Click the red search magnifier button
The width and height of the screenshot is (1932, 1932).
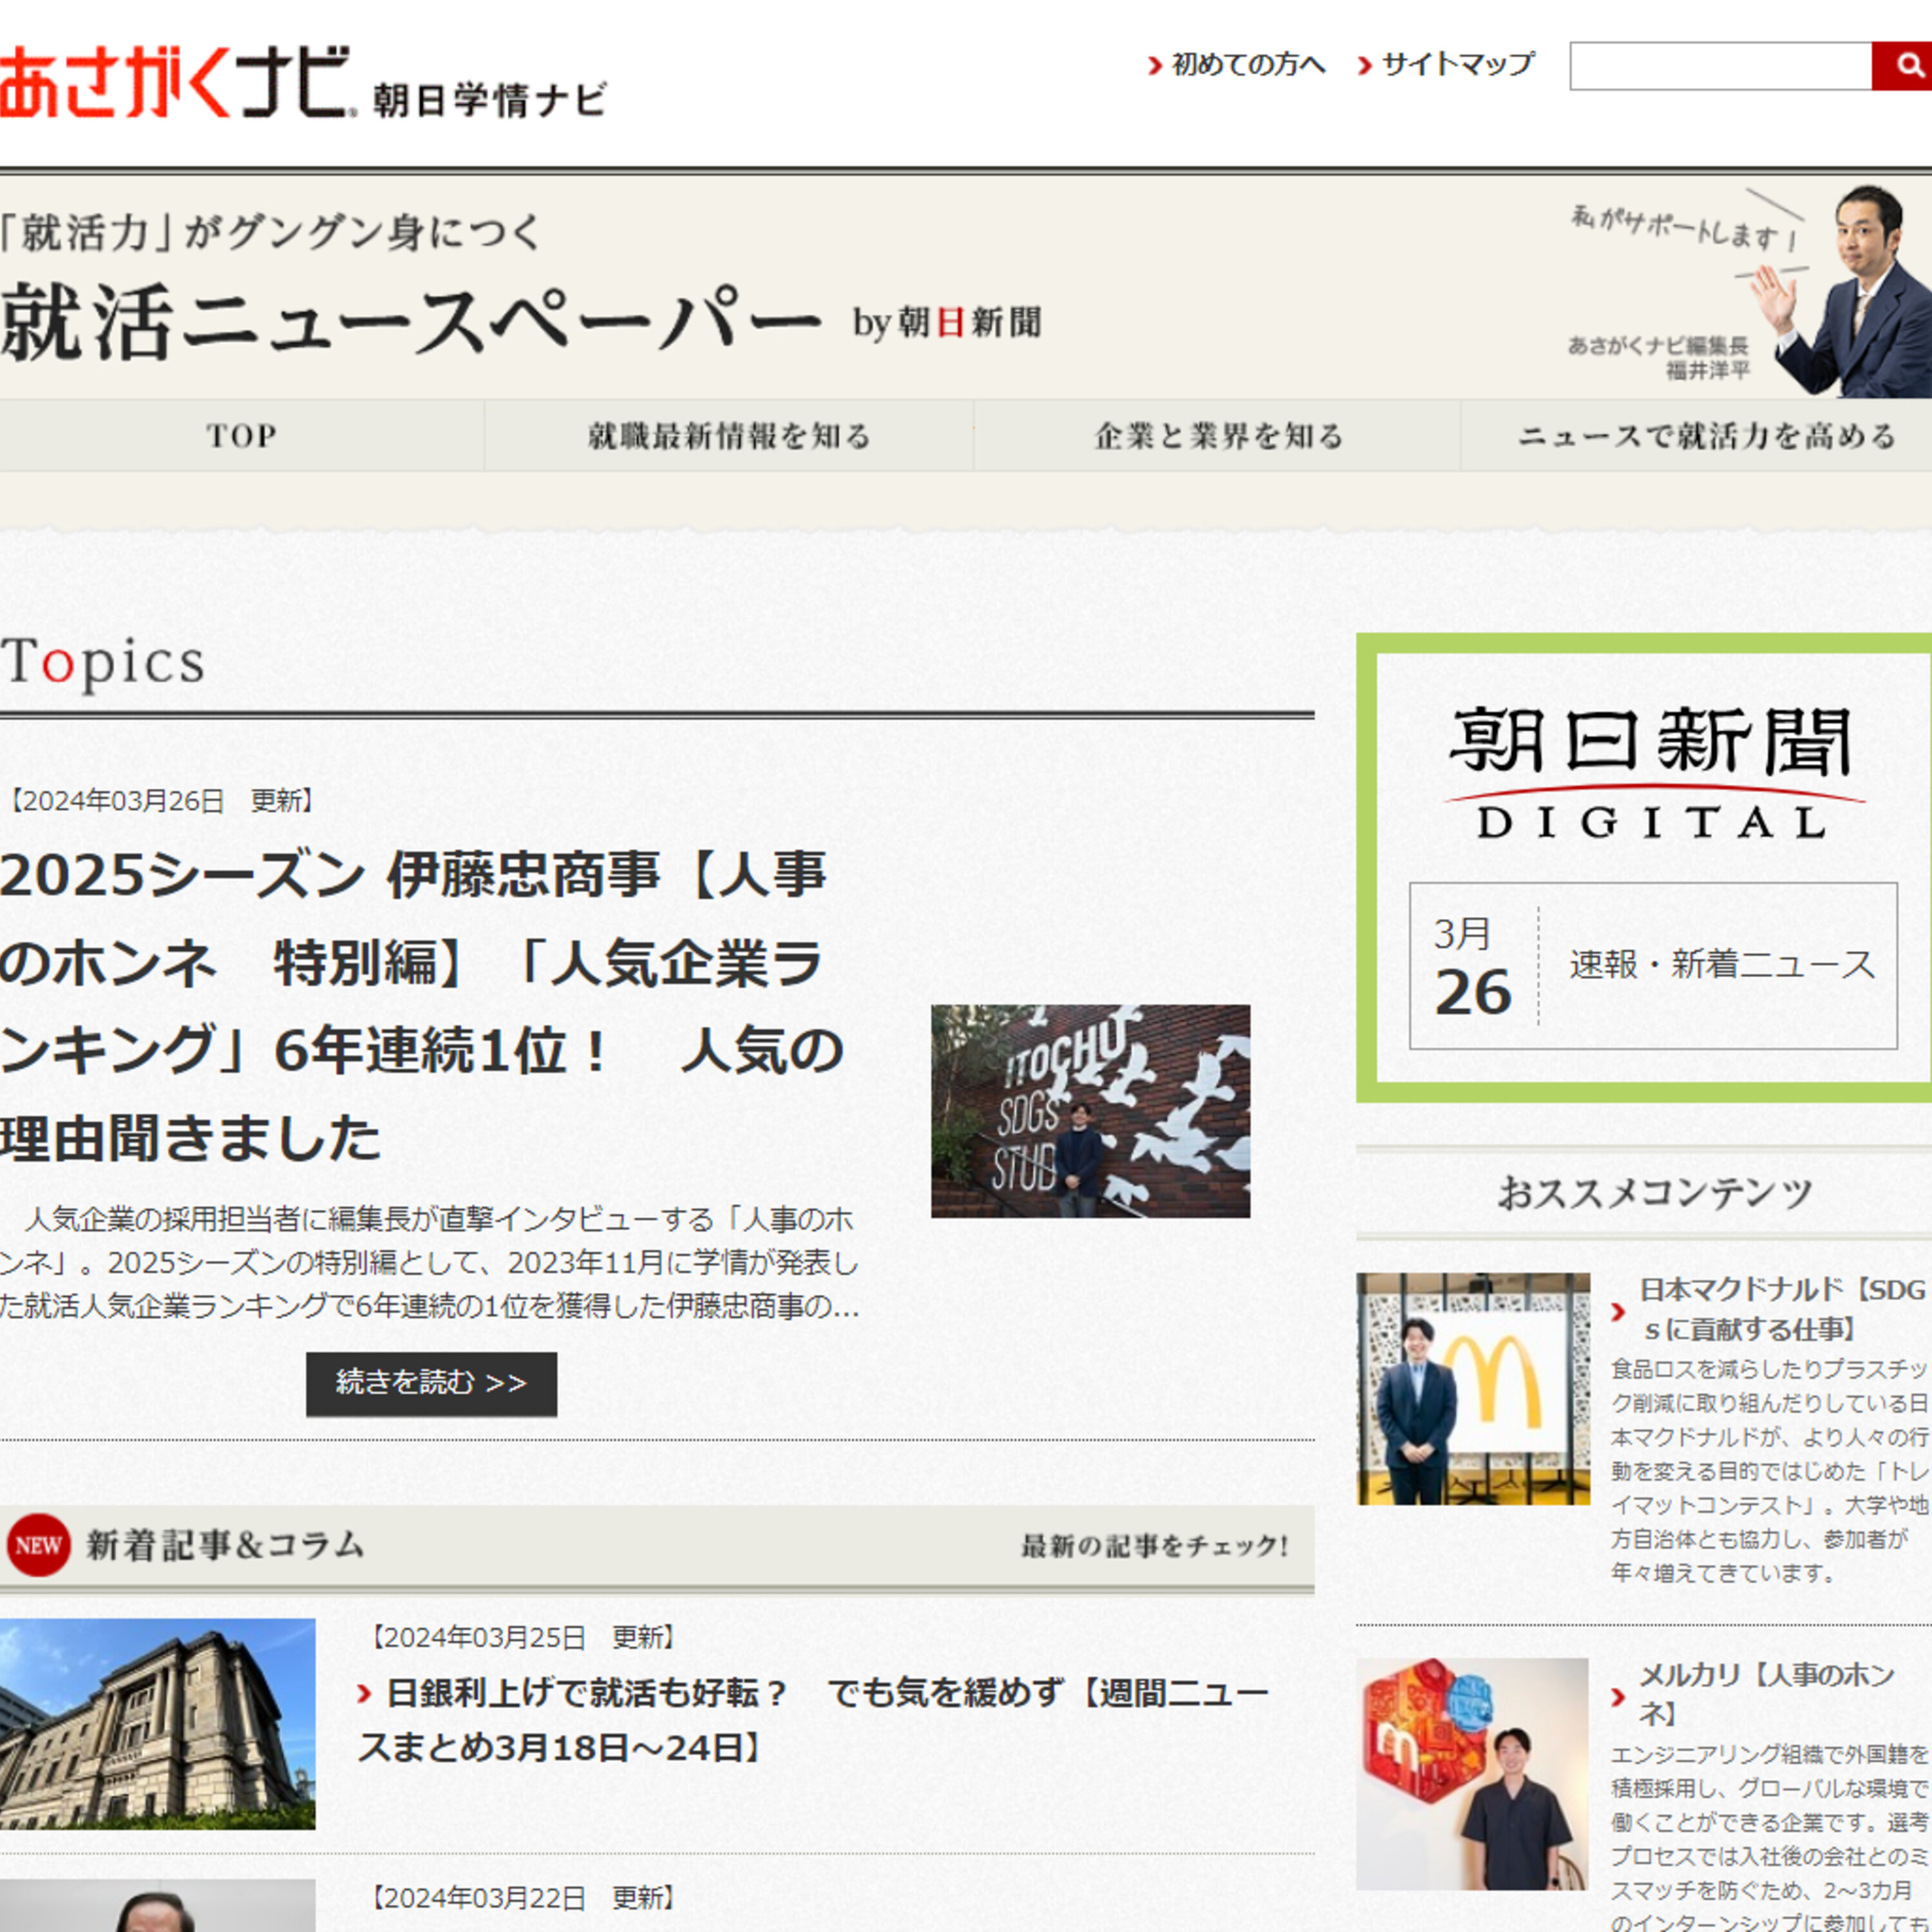click(x=1902, y=66)
